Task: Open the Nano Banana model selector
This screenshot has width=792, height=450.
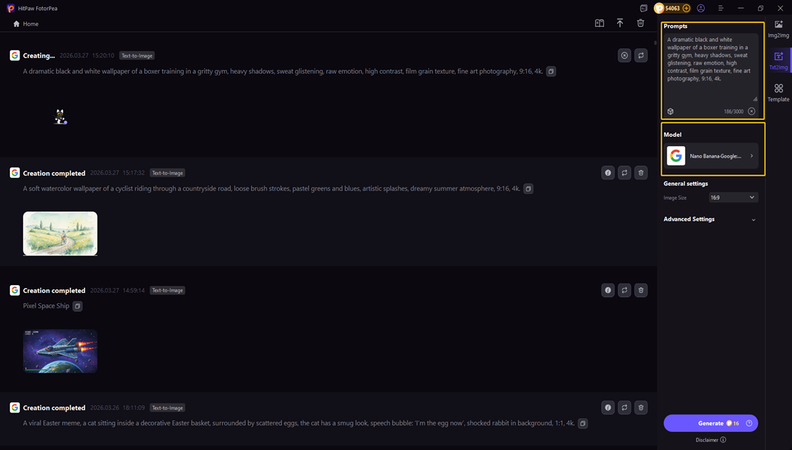Action: click(x=711, y=156)
